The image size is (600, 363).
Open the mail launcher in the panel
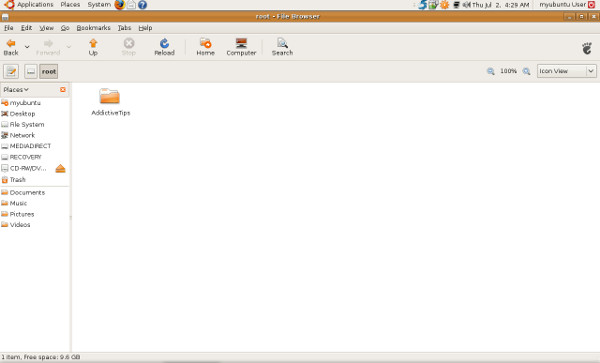[131, 5]
